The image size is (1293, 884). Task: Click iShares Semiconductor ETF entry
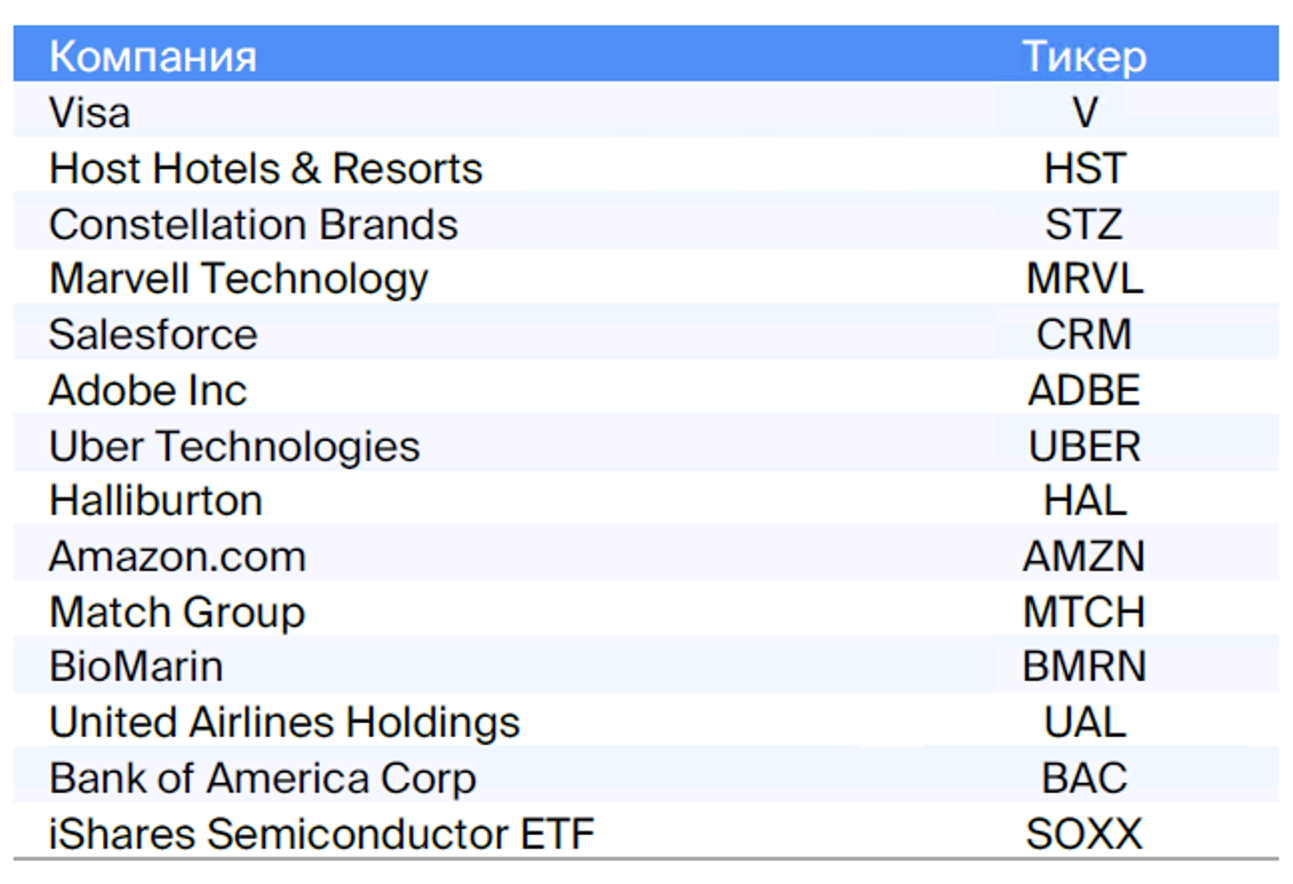321,834
